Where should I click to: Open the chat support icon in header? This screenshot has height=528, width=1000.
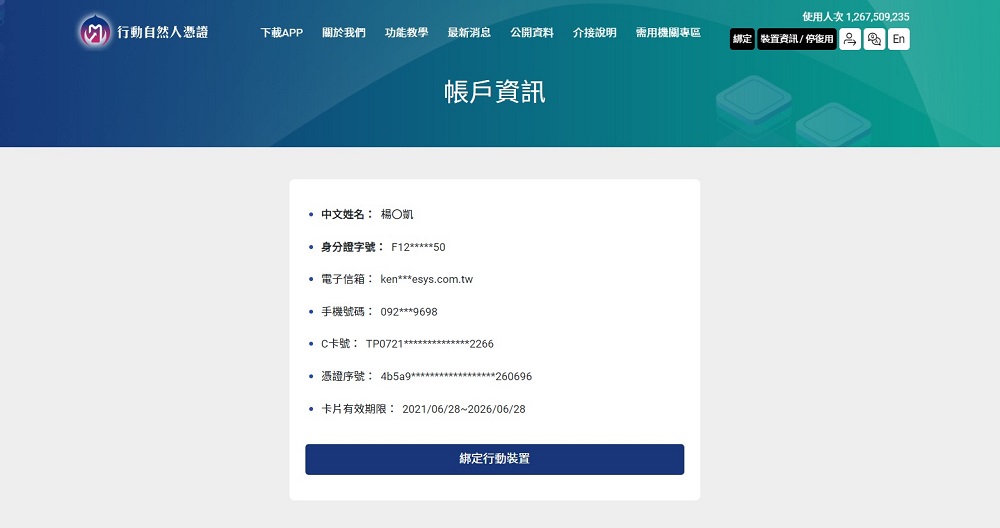pyautogui.click(x=874, y=39)
